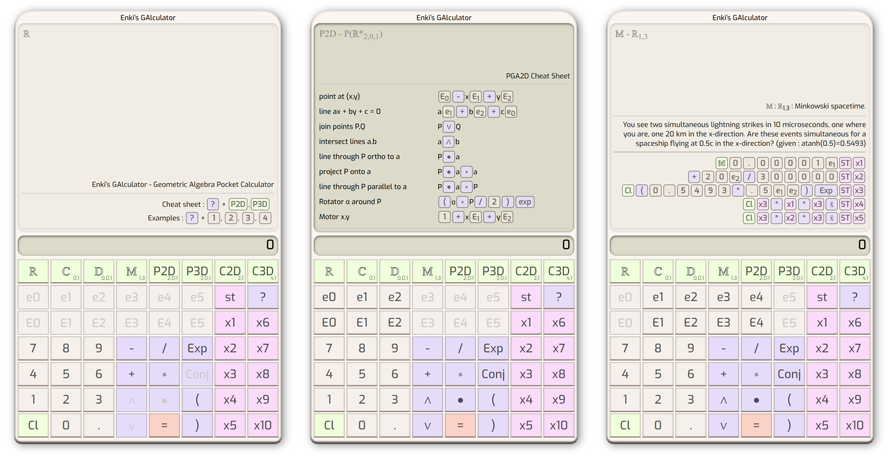The height and width of the screenshot is (463, 888).
Task: Select the P2D algebra tab in left calculator
Action: 164,271
